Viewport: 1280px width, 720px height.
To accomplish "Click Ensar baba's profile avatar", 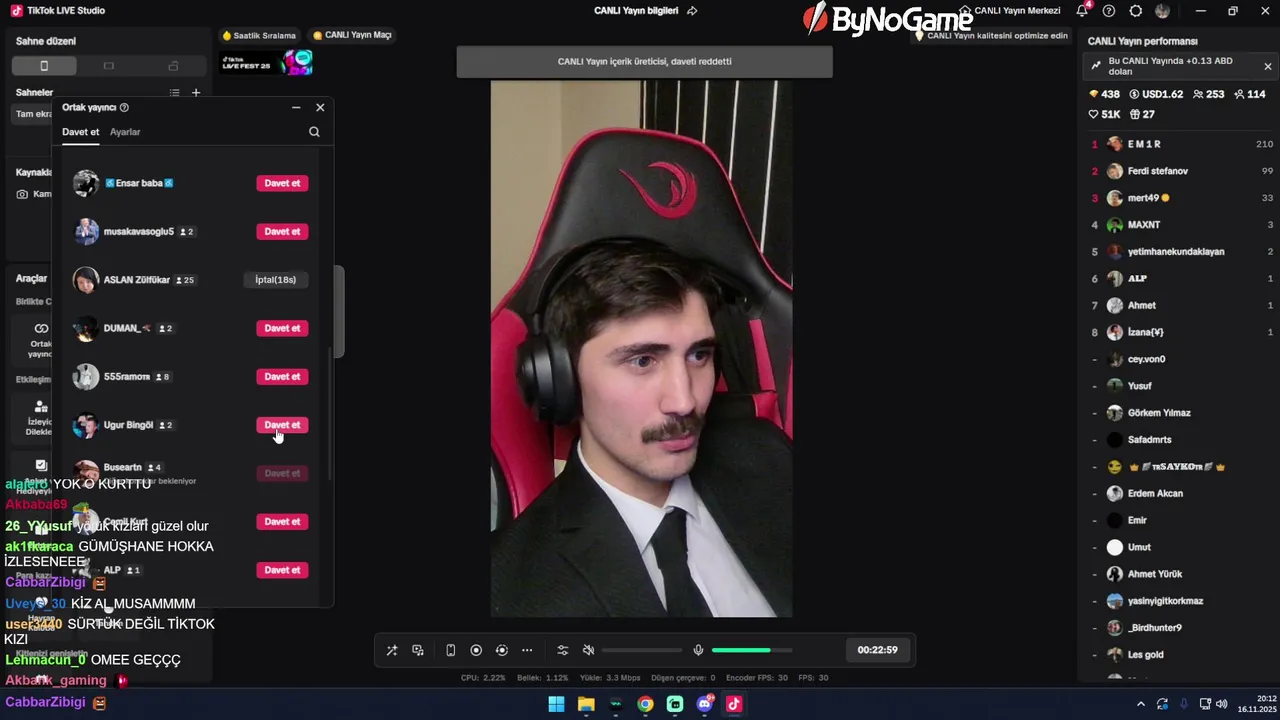I will (x=86, y=183).
